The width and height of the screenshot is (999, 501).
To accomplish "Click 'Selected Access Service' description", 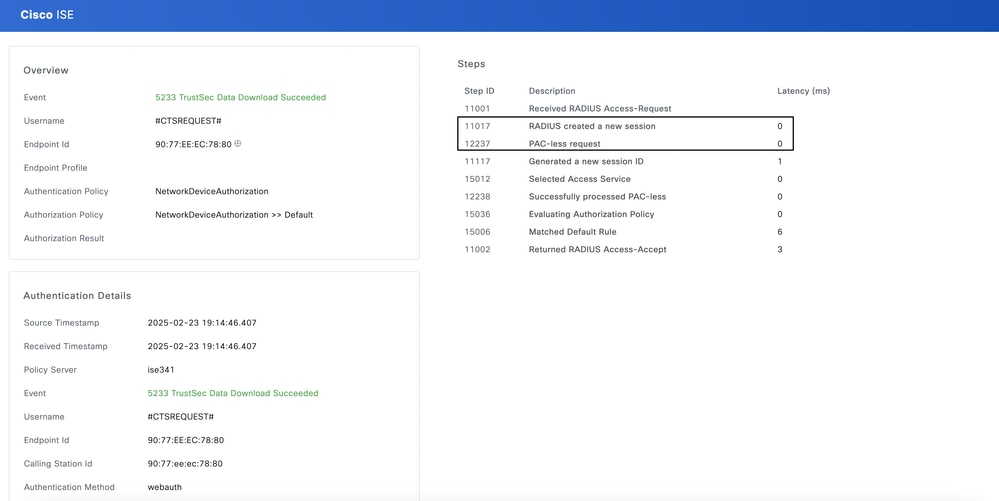I will pos(580,179).
